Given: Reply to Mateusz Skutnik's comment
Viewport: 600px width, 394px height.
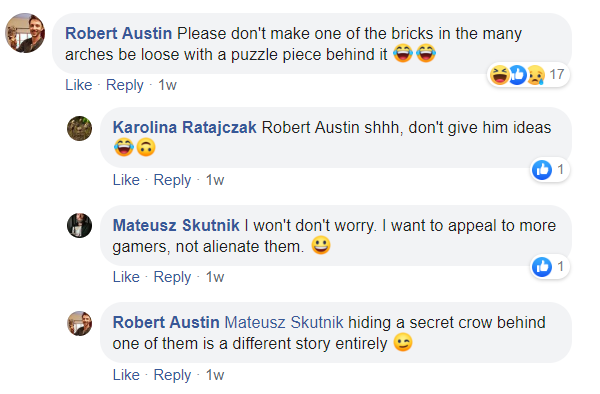Looking at the screenshot, I should (172, 277).
